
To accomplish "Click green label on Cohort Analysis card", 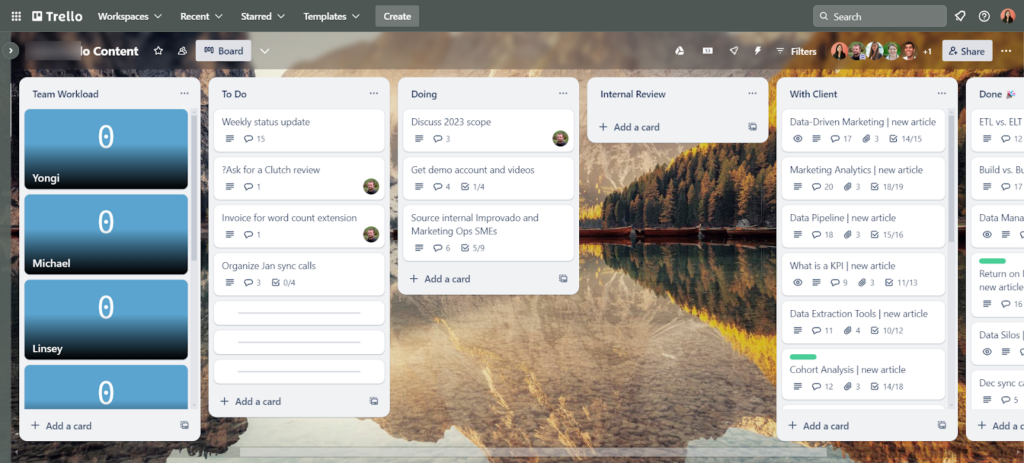I will 803,356.
